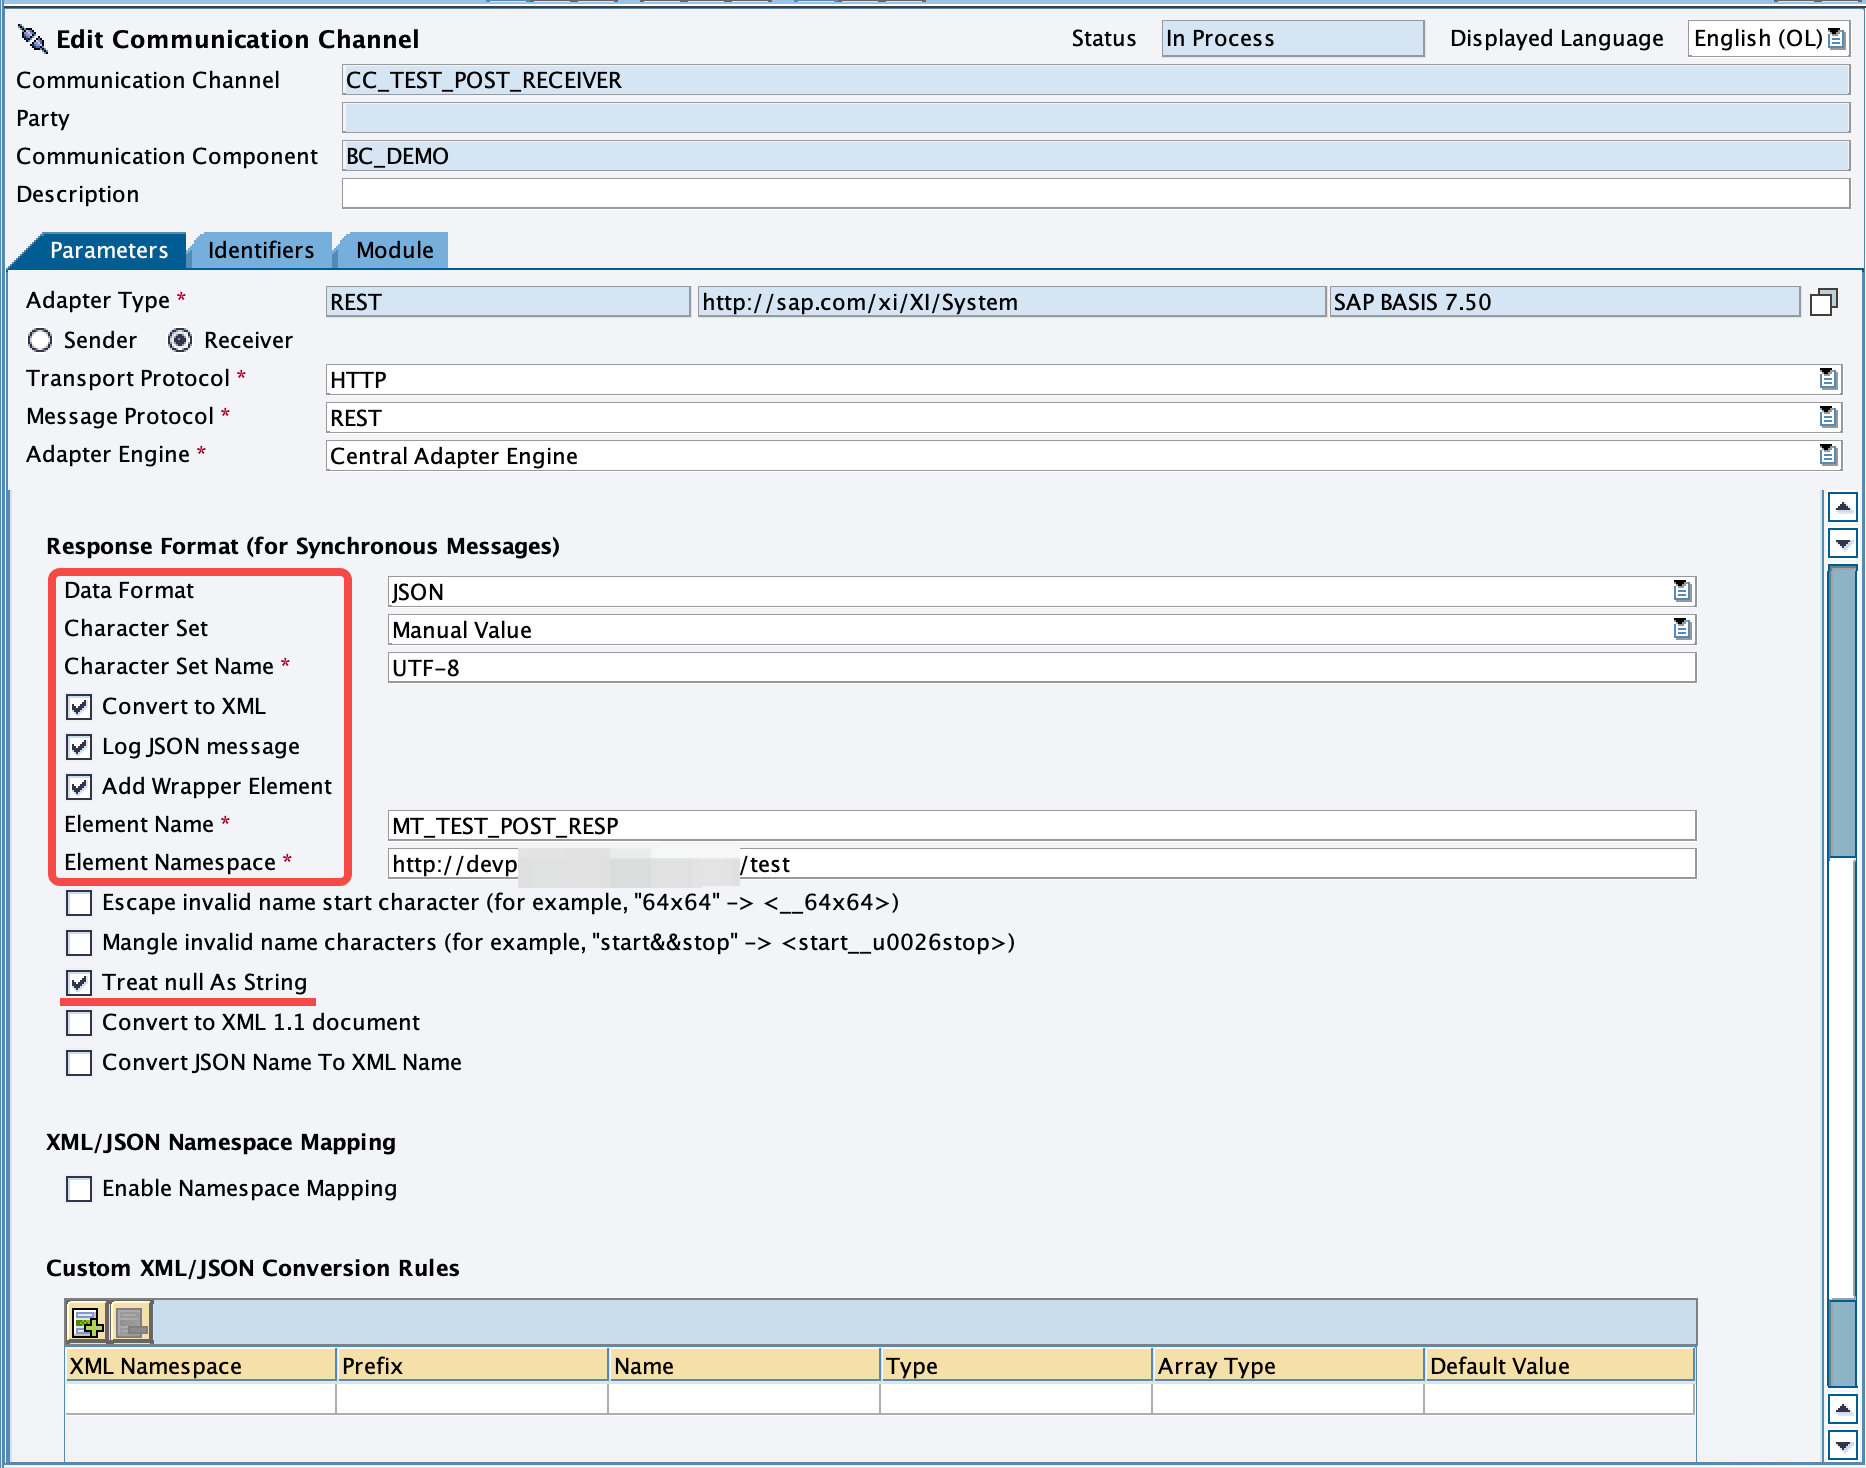The height and width of the screenshot is (1468, 1866).
Task: Switch to the Module tab
Action: point(395,250)
